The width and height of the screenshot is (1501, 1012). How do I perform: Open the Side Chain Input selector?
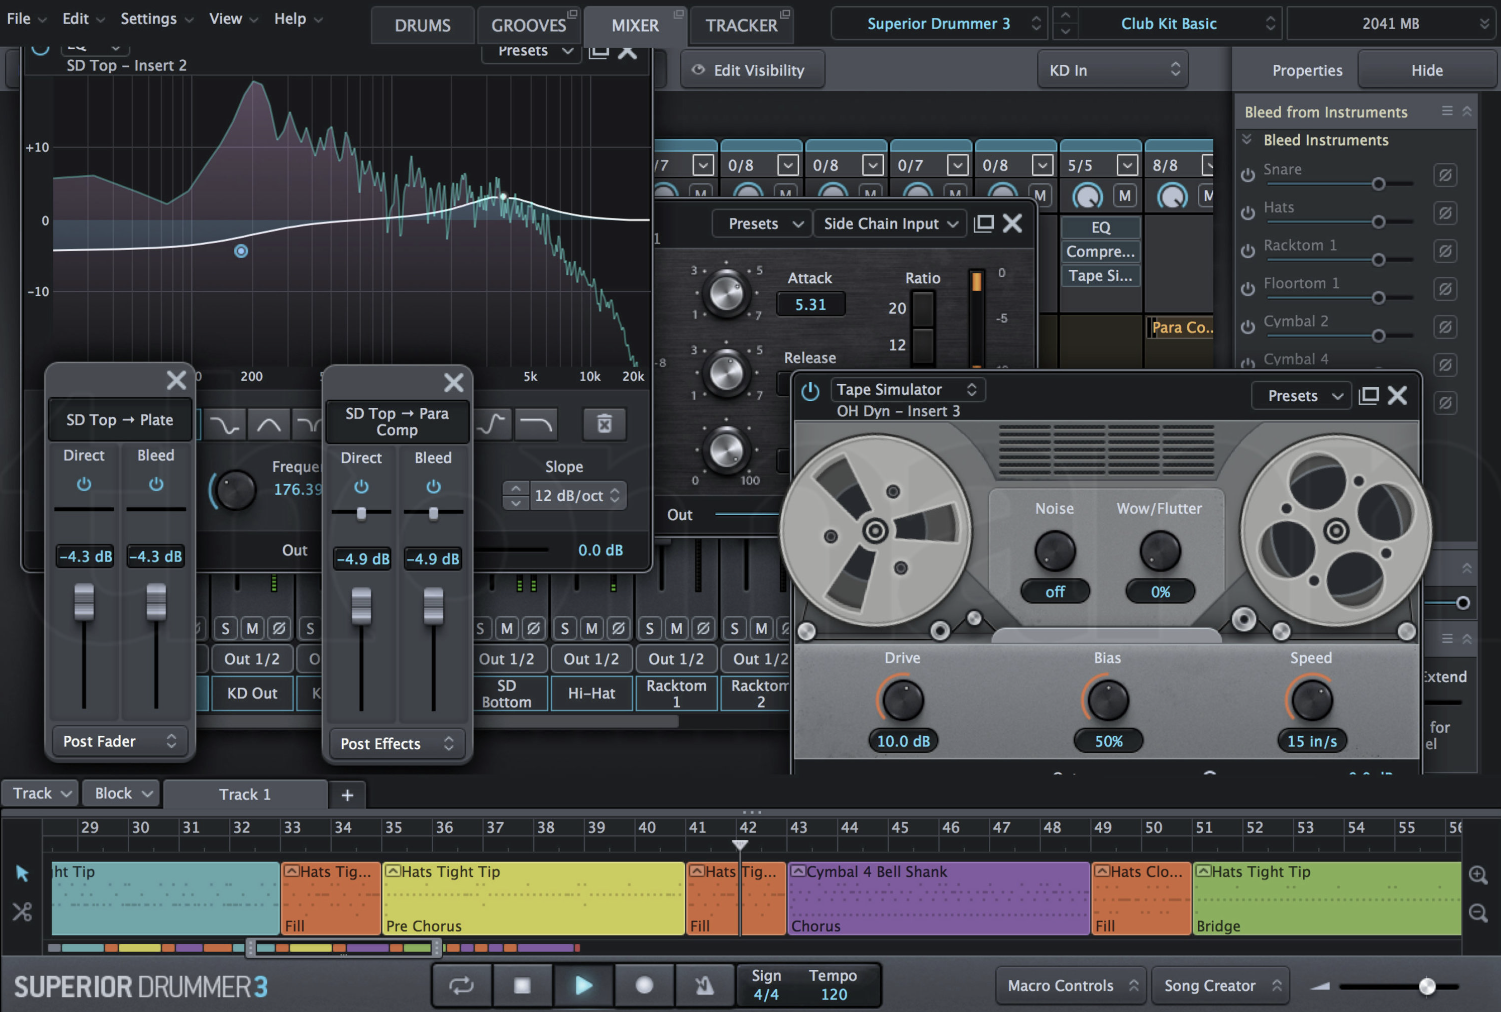coord(889,223)
